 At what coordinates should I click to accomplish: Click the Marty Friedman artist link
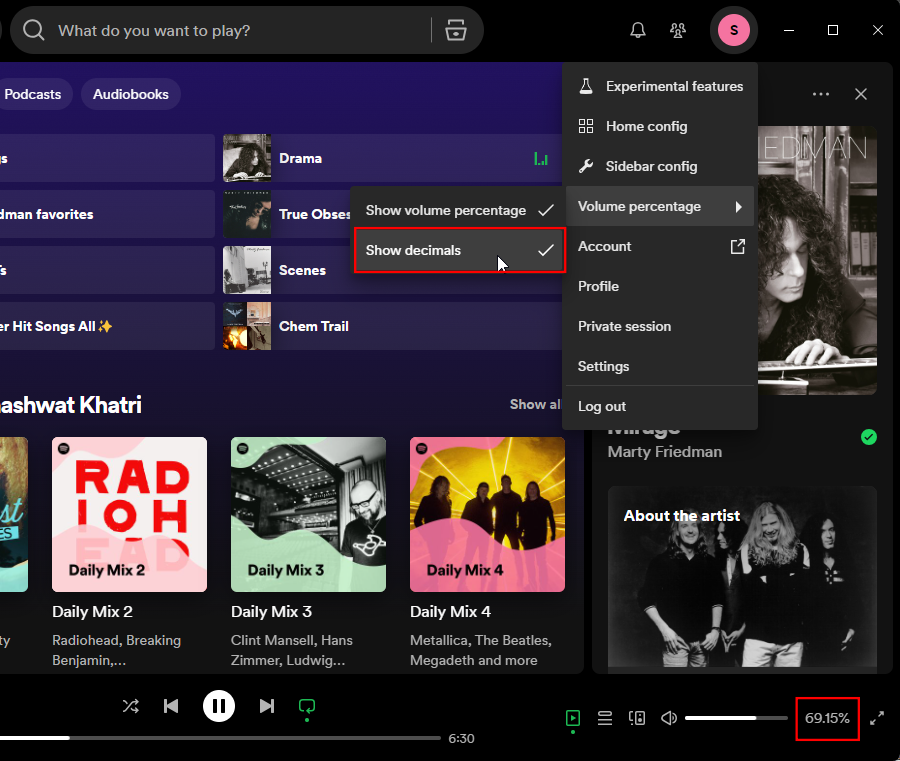coord(664,452)
